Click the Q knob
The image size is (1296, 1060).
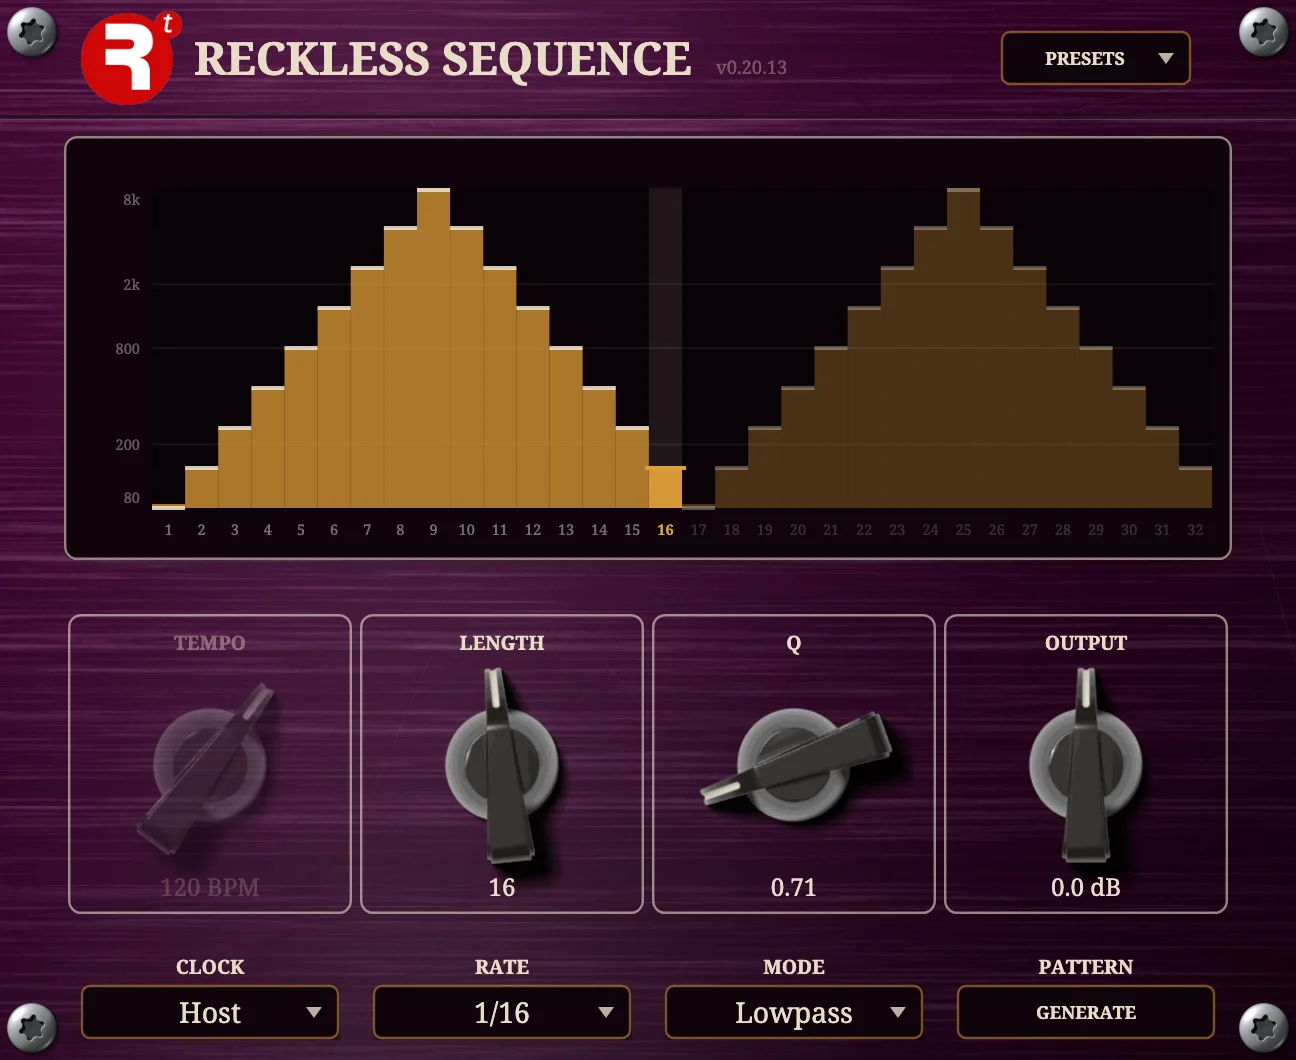pos(794,765)
